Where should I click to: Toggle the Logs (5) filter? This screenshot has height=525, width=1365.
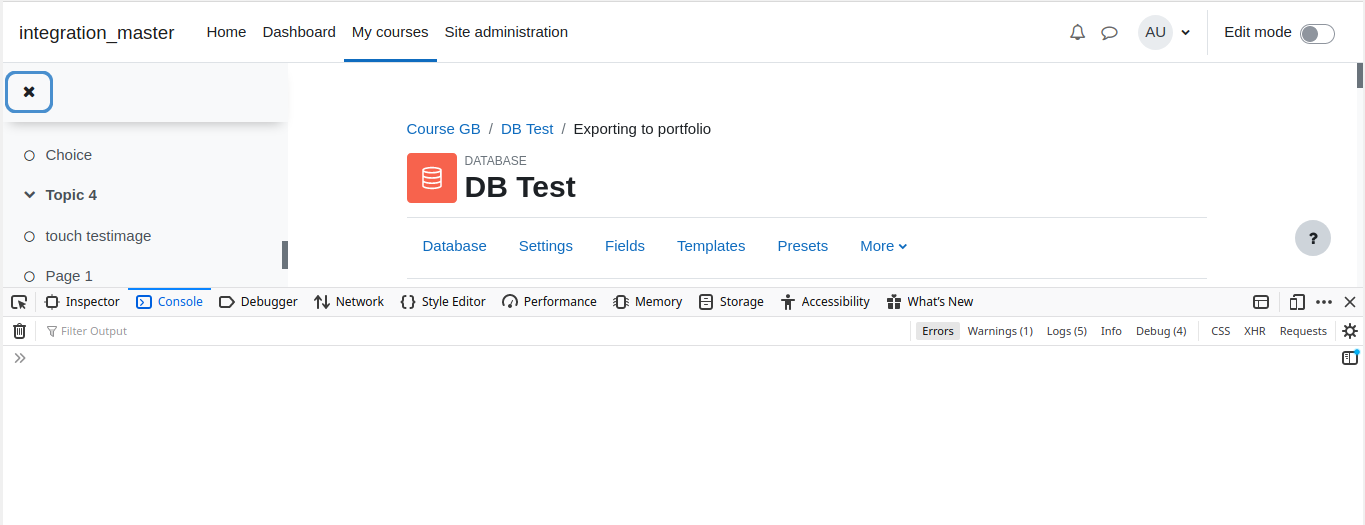coord(1067,331)
